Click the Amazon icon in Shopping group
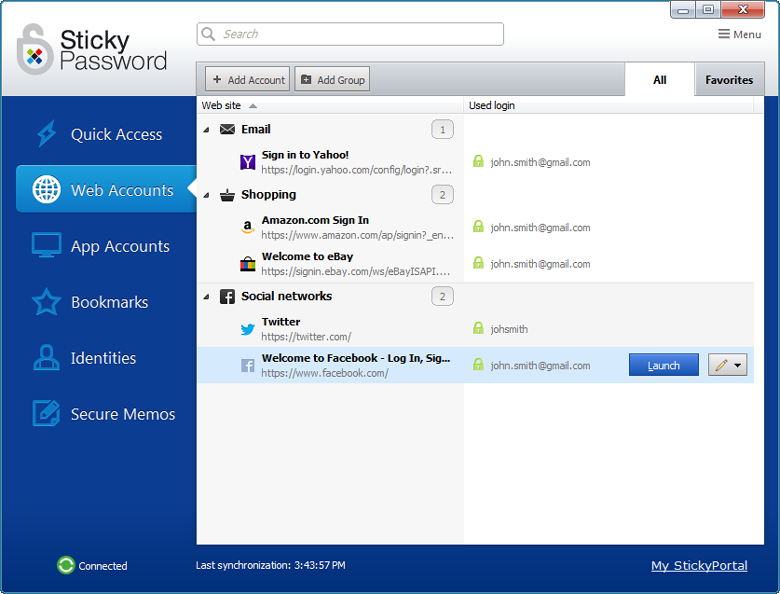Image resolution: width=780 pixels, height=594 pixels. pos(247,227)
